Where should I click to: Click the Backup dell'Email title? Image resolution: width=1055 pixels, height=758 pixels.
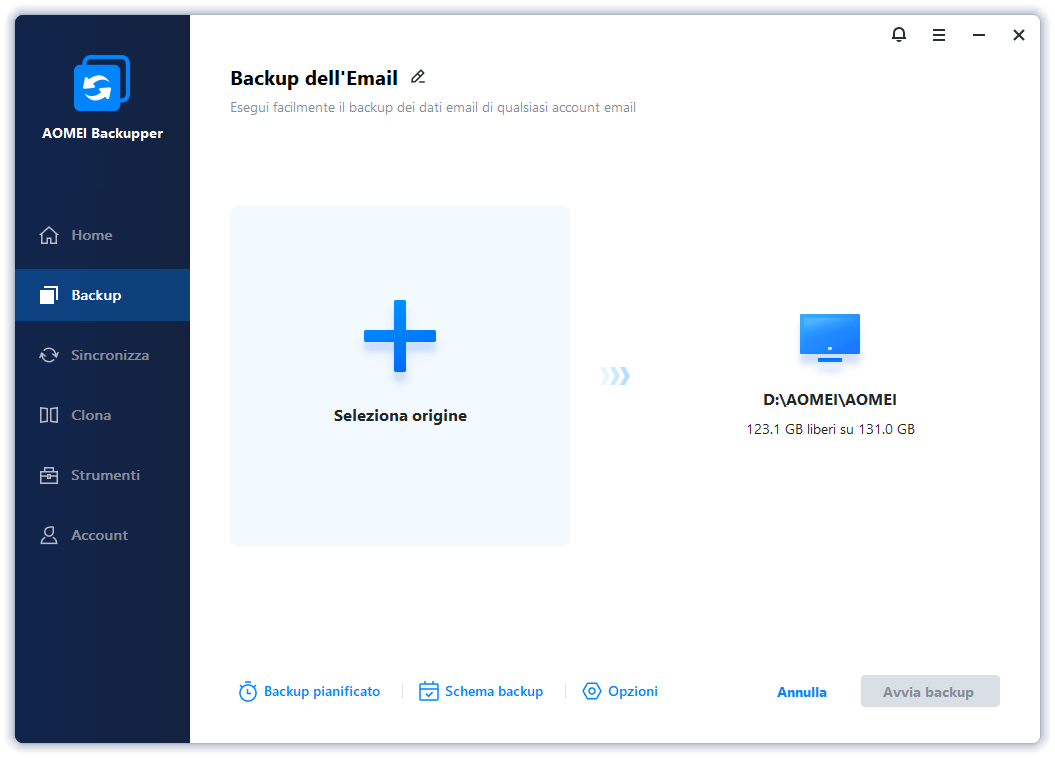pos(314,78)
